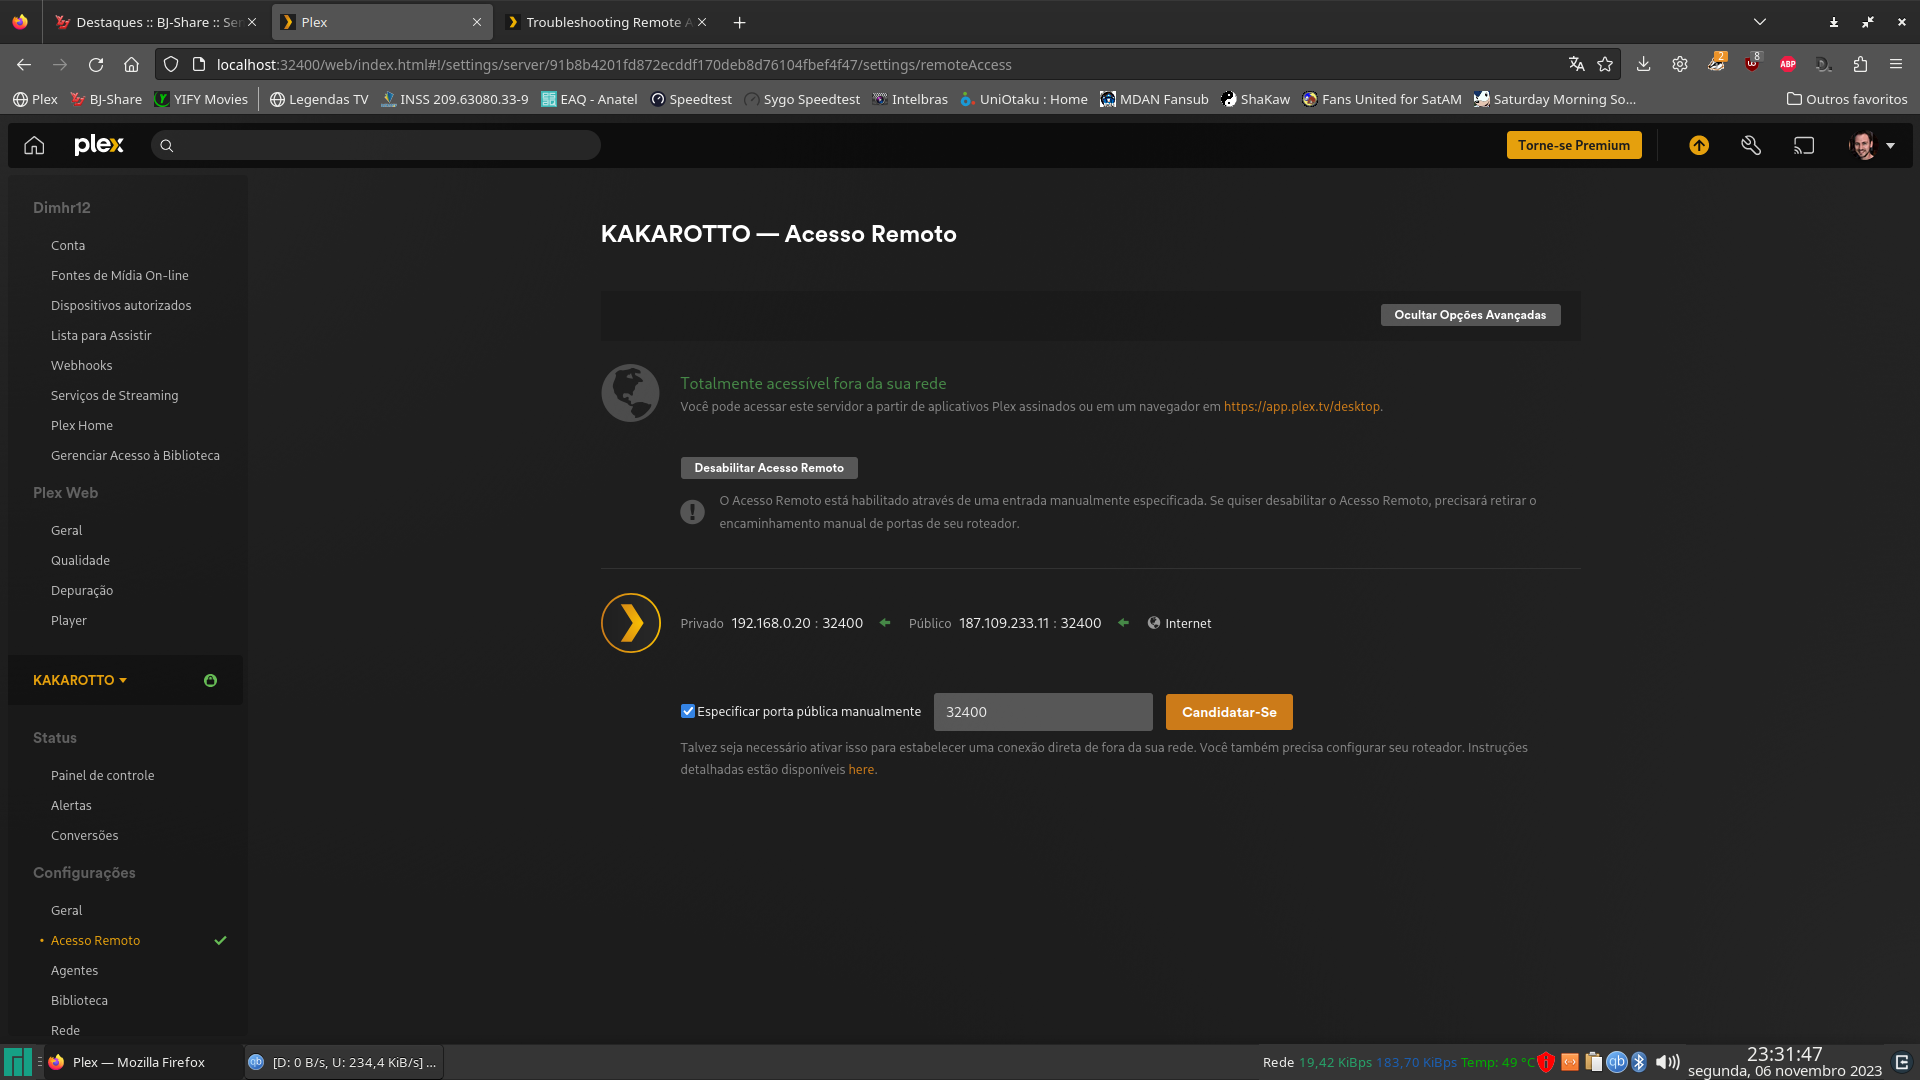Expand the KAKAROTTO server dropdown
This screenshot has height=1080, width=1920.
point(80,680)
